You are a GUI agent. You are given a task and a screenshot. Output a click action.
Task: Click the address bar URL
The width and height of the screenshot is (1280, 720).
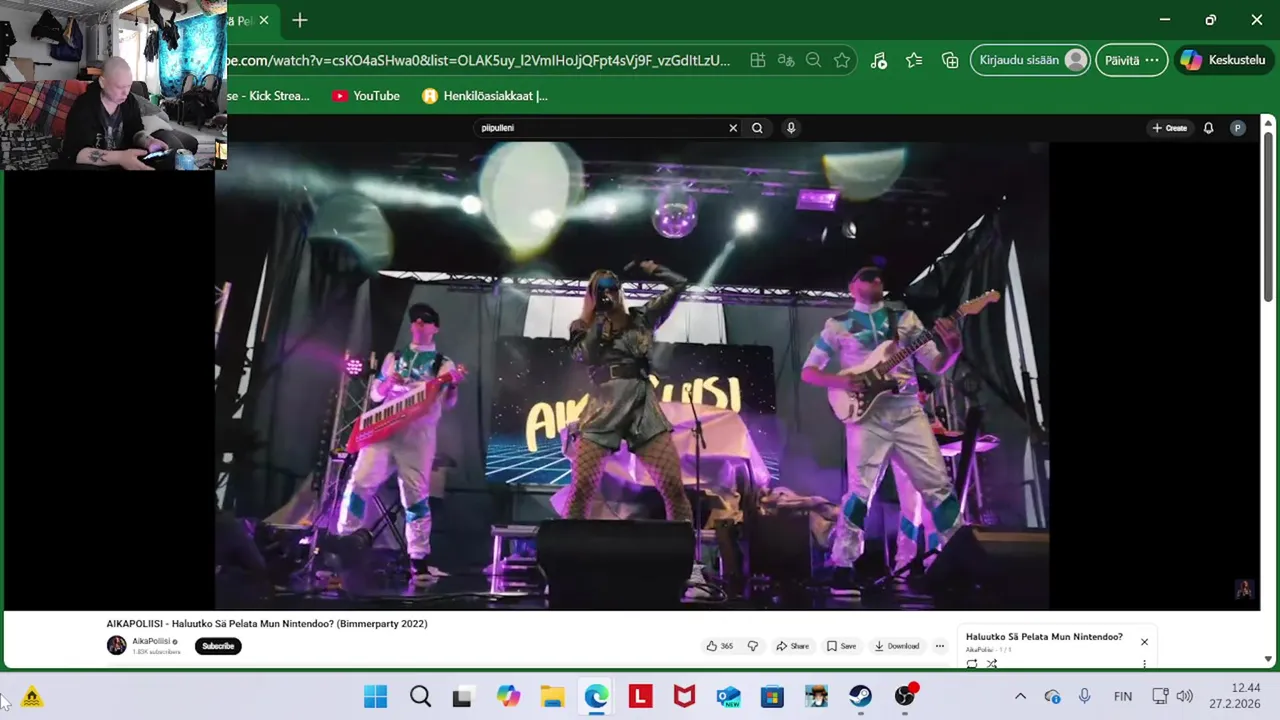click(478, 60)
